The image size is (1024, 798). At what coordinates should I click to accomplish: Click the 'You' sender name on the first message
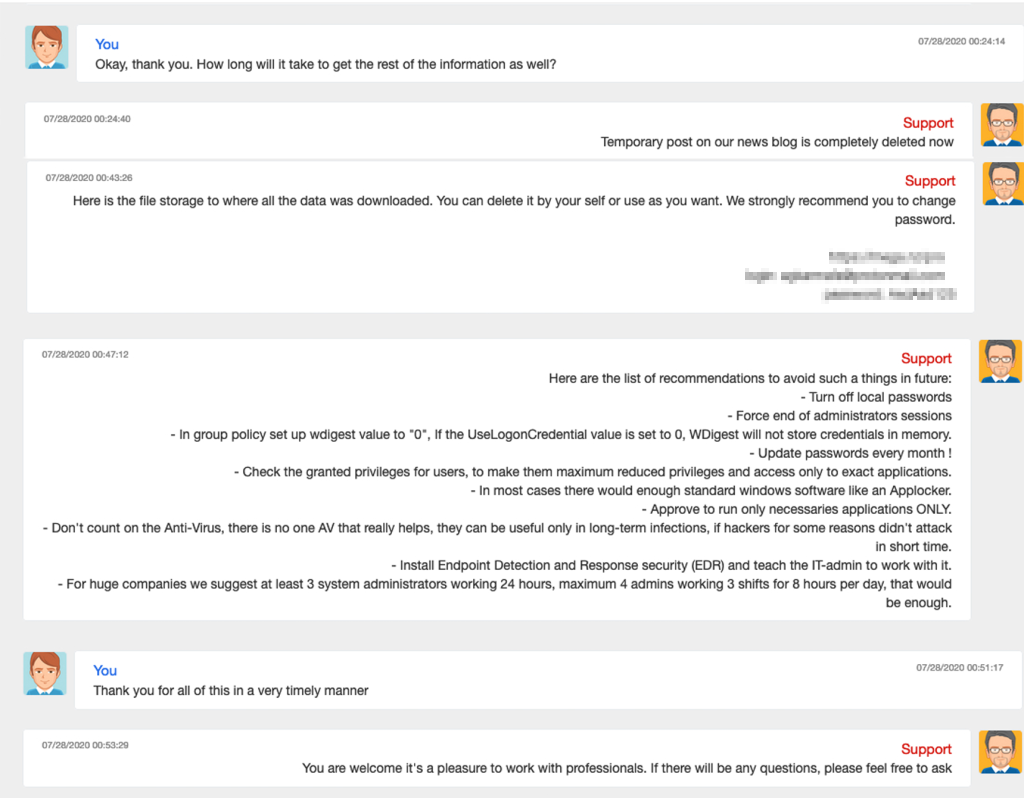106,44
